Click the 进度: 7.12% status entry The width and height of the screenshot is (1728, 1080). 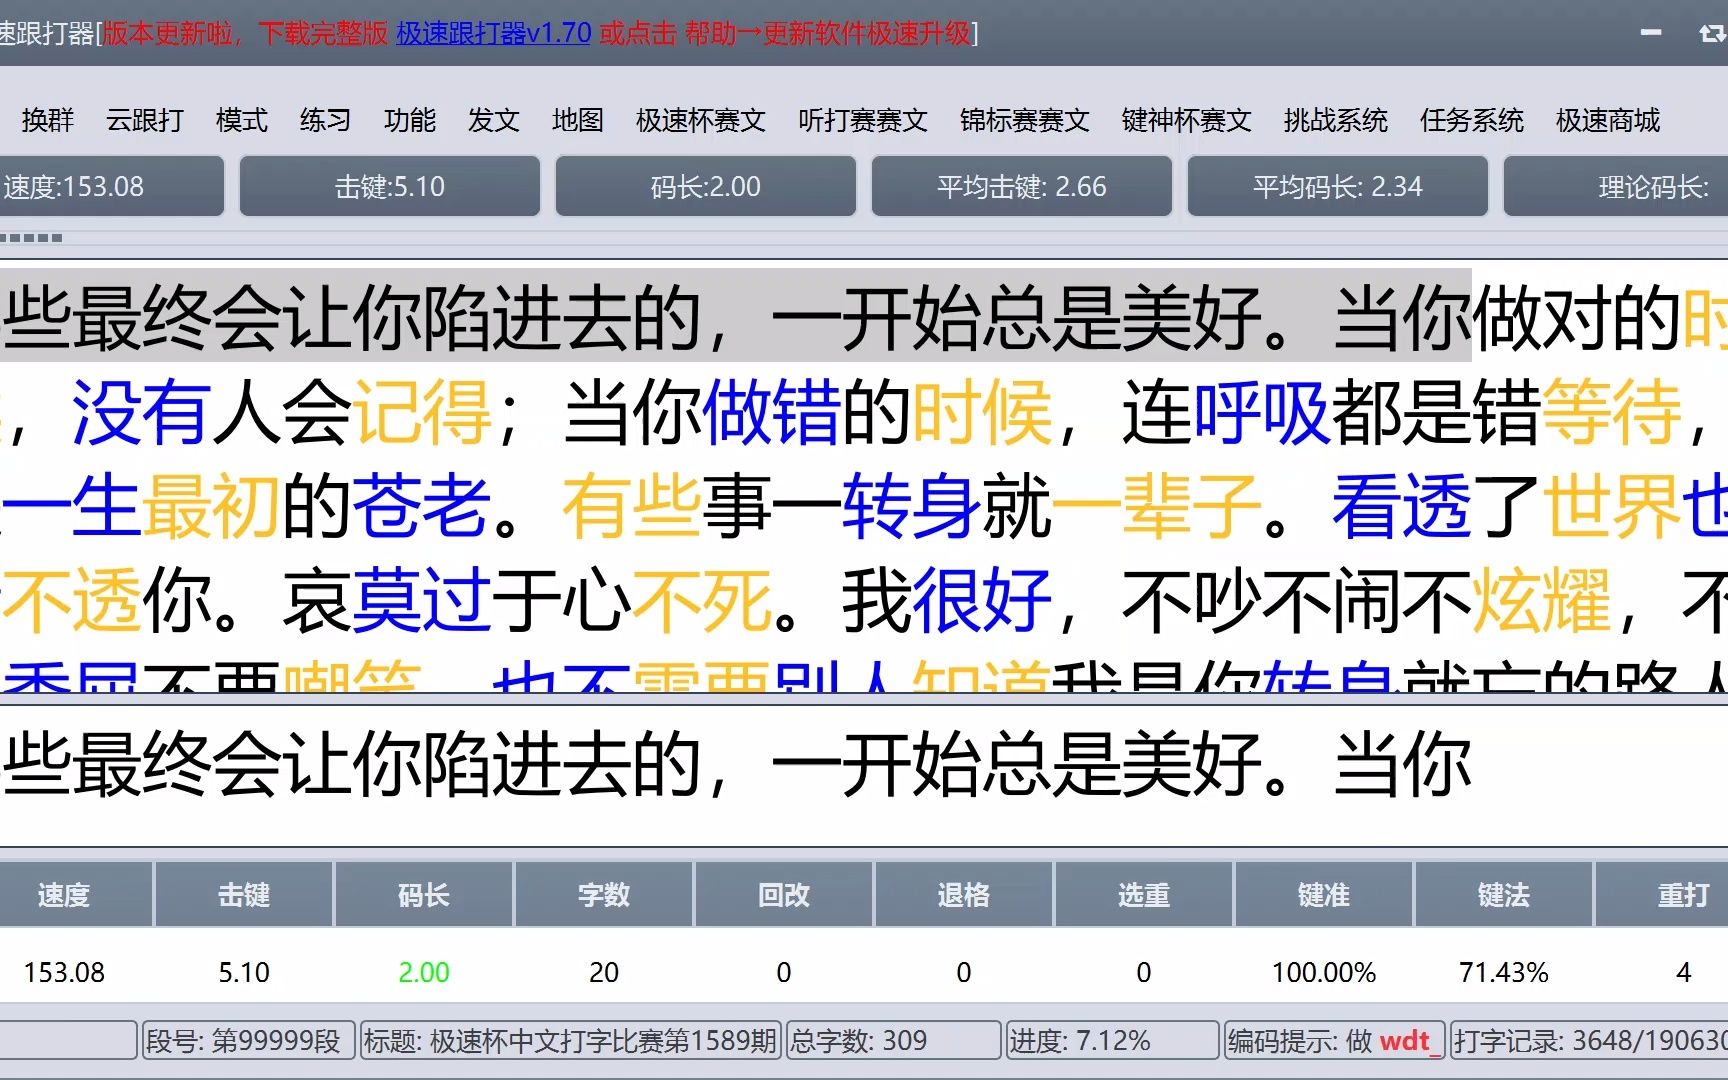[1112, 1041]
